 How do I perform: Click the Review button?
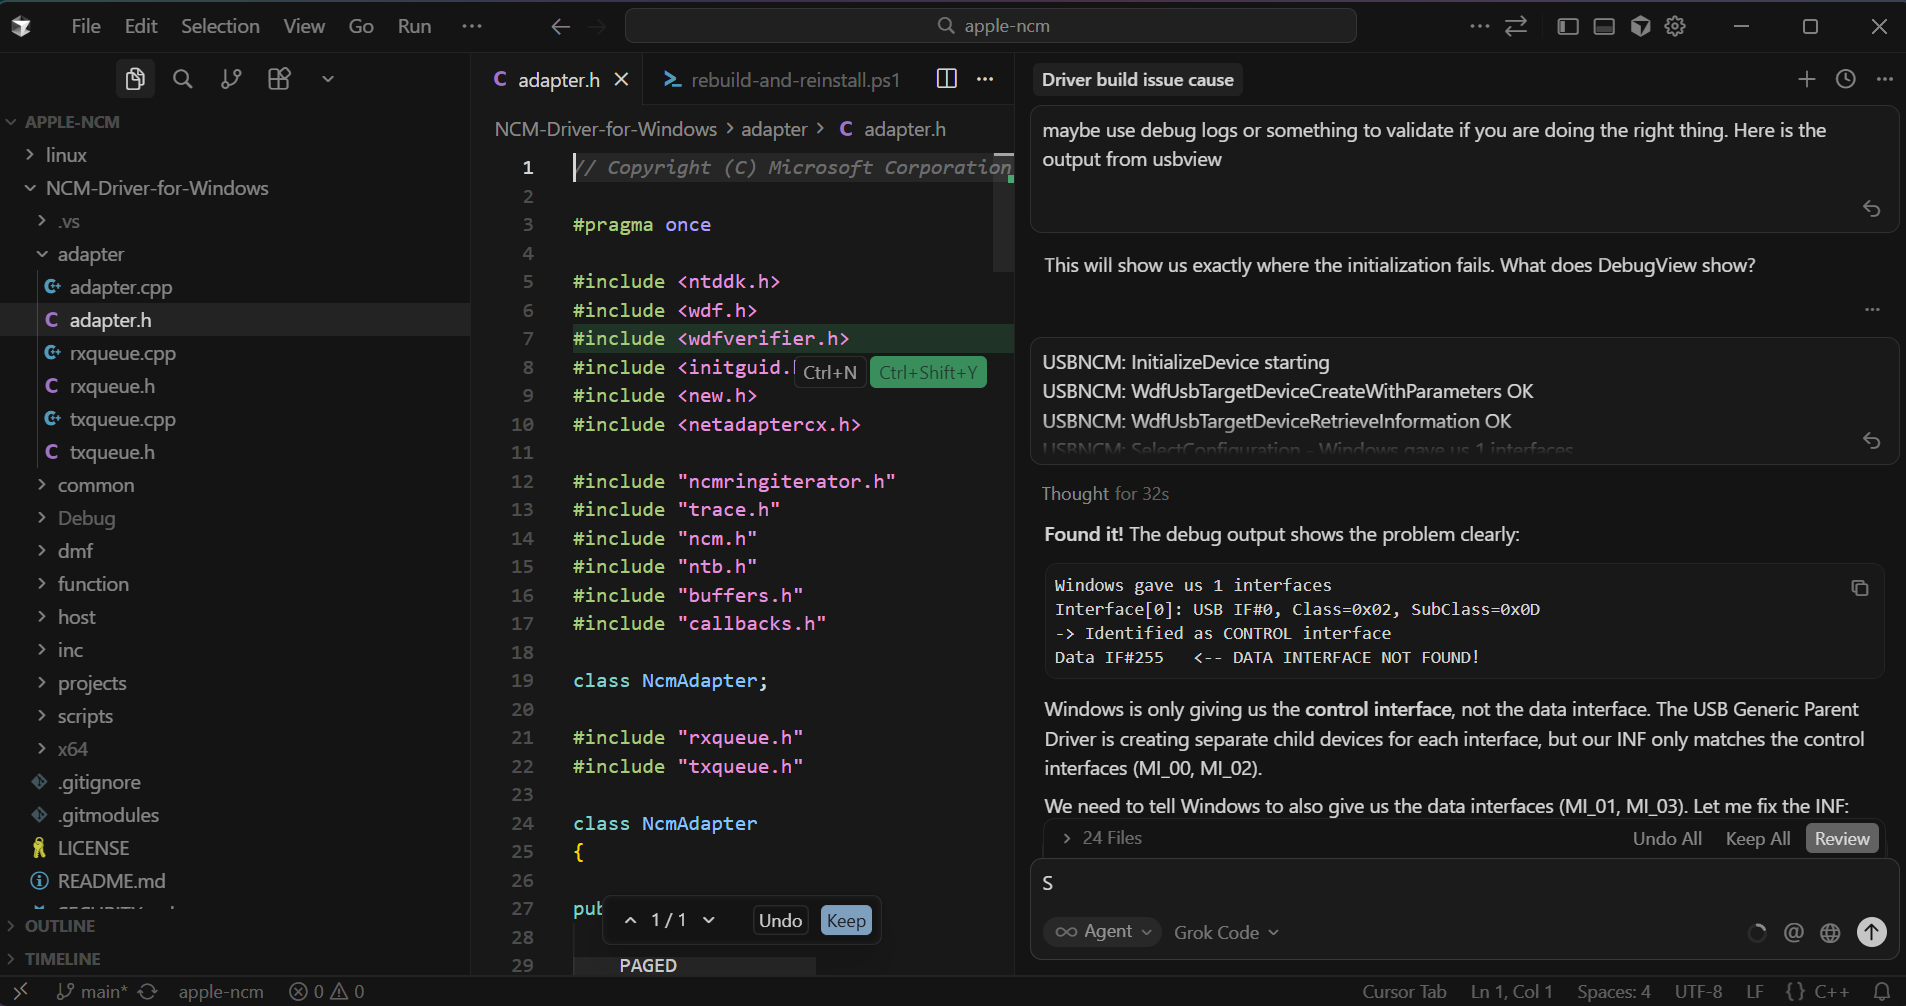[x=1841, y=838]
